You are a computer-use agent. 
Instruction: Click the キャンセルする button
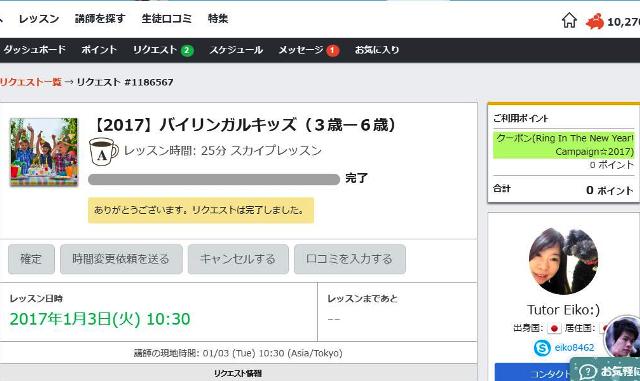tap(238, 259)
